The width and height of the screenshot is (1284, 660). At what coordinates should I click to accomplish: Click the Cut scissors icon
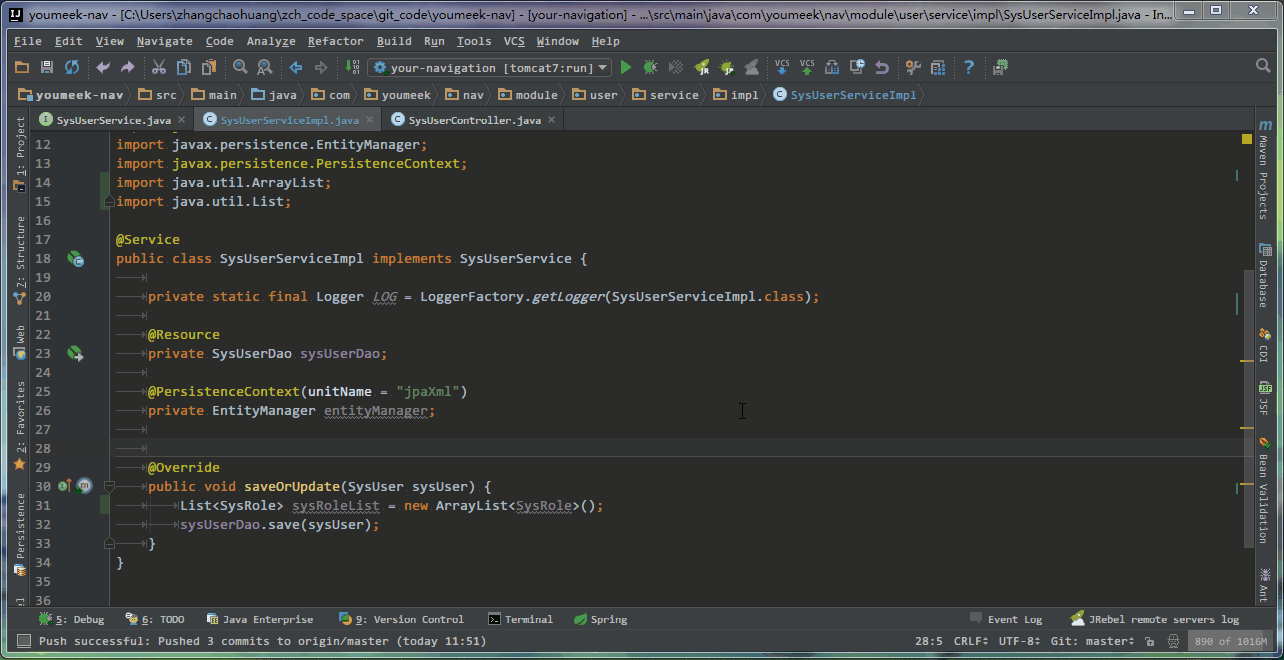click(158, 67)
